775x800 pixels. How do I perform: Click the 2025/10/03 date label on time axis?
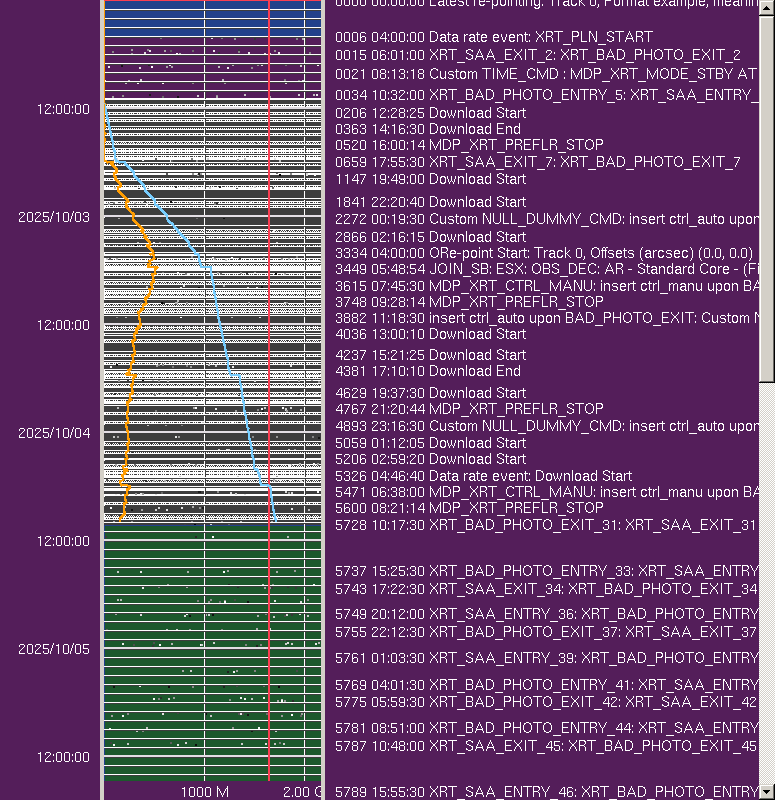53,217
